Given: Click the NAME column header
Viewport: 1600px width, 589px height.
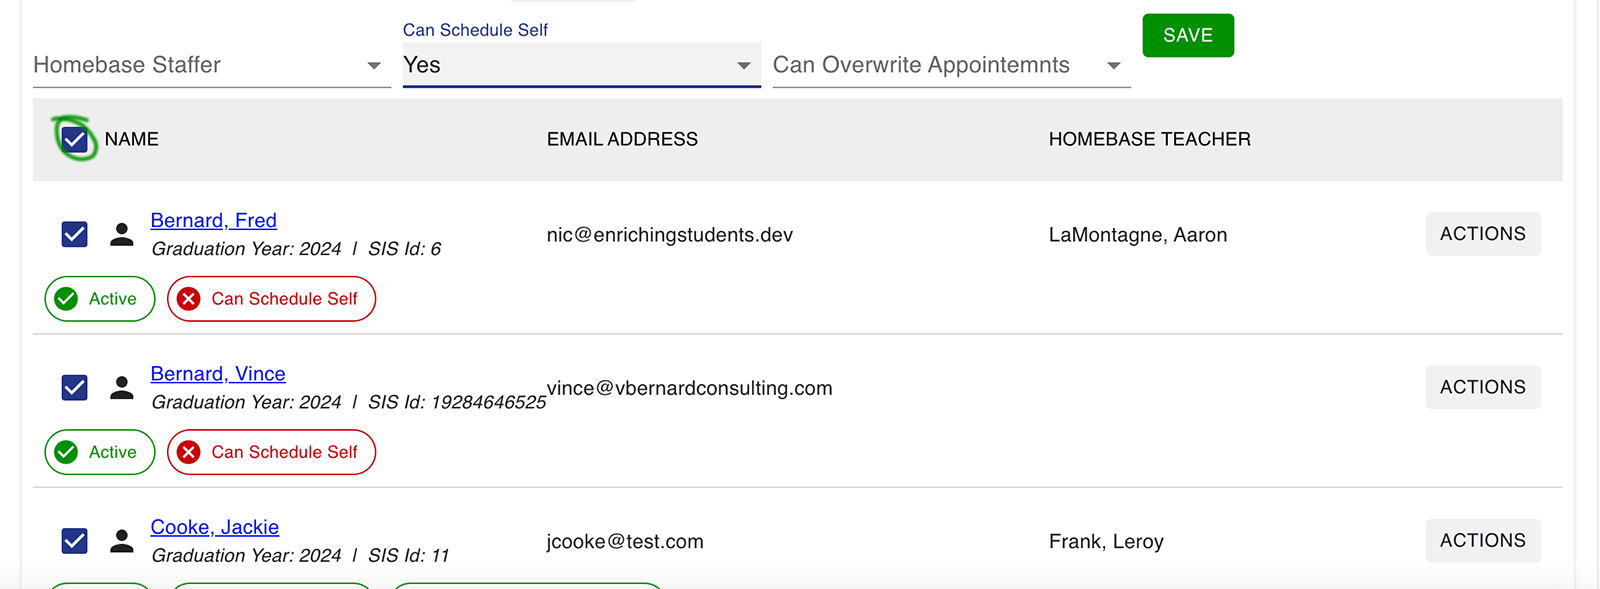Looking at the screenshot, I should point(132,139).
